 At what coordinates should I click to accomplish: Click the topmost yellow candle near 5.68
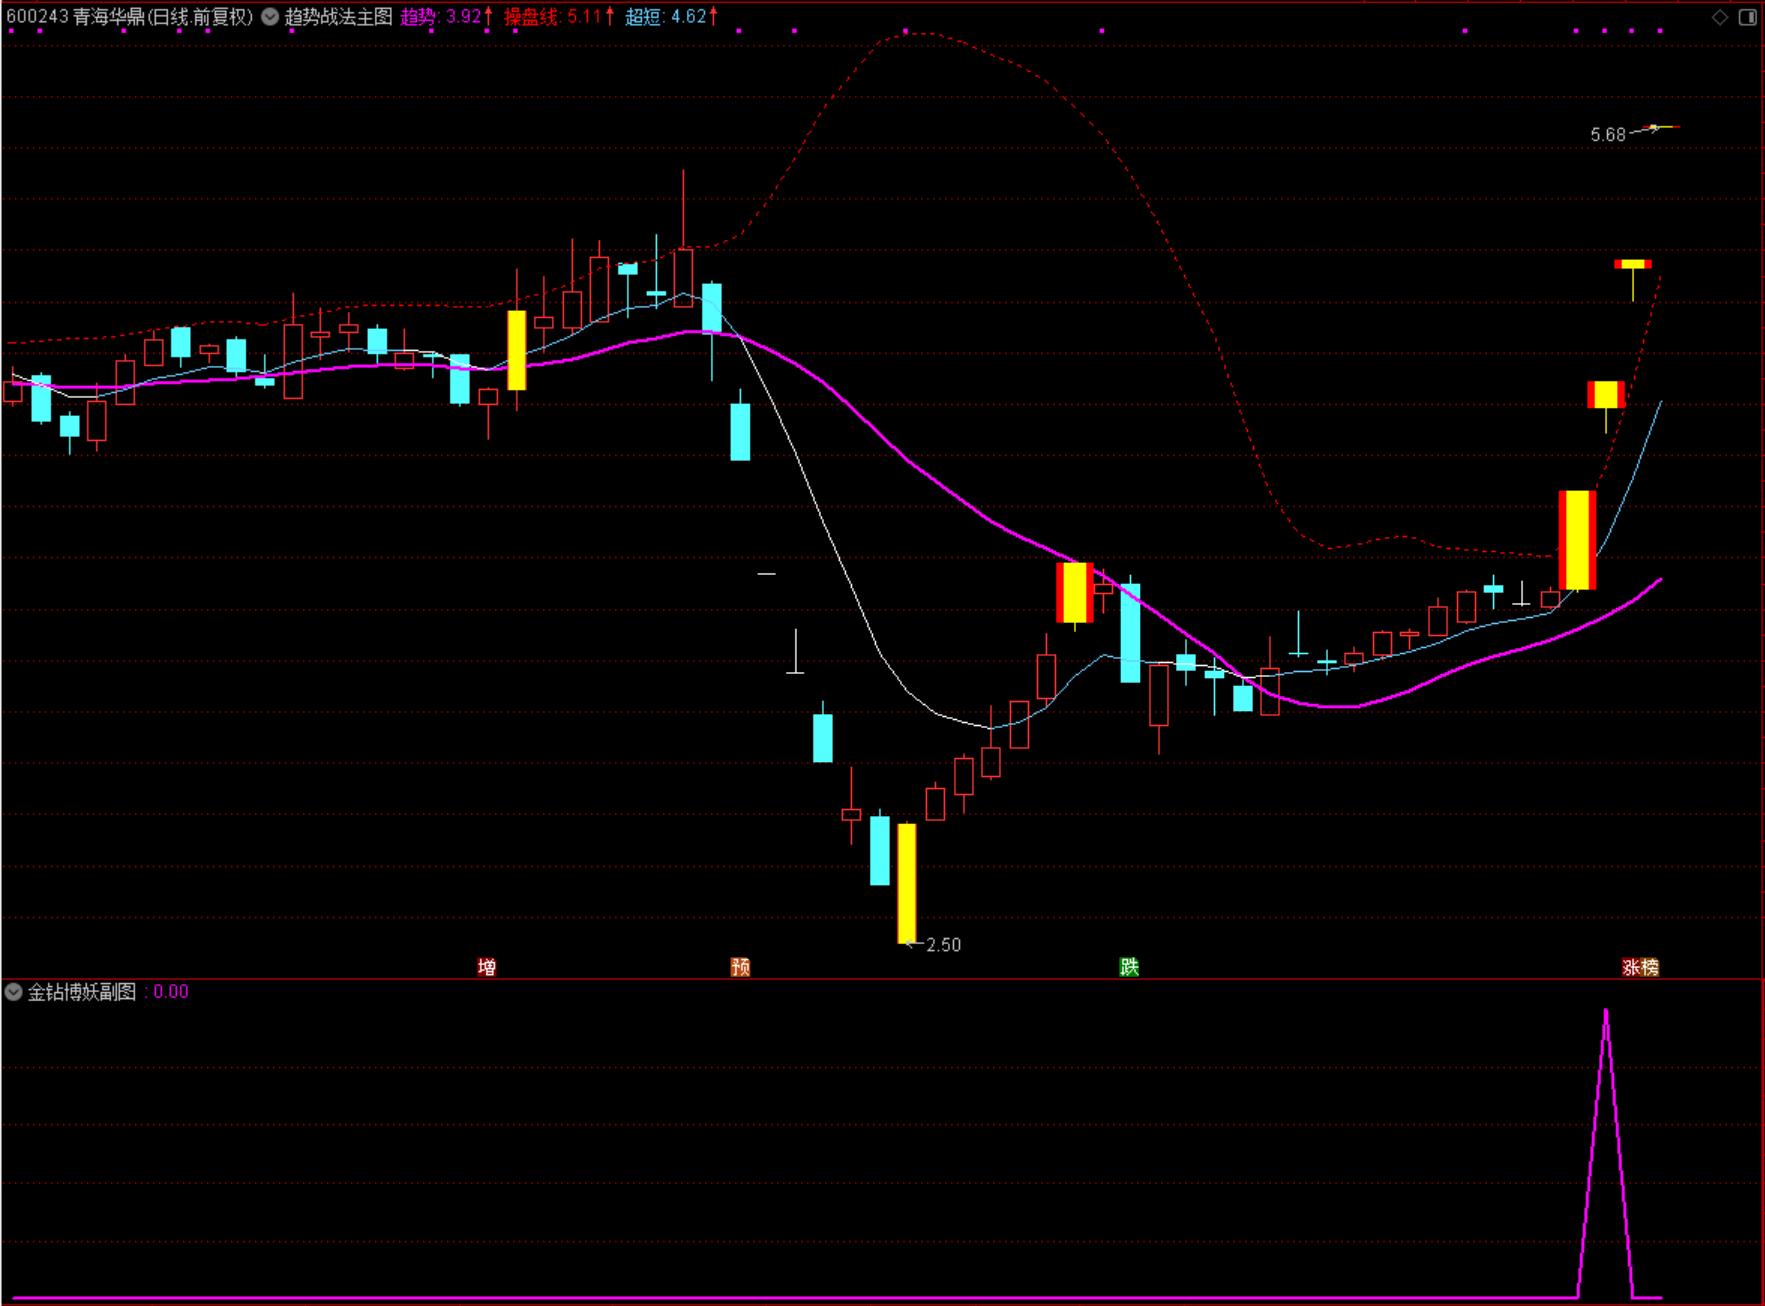pos(1633,265)
